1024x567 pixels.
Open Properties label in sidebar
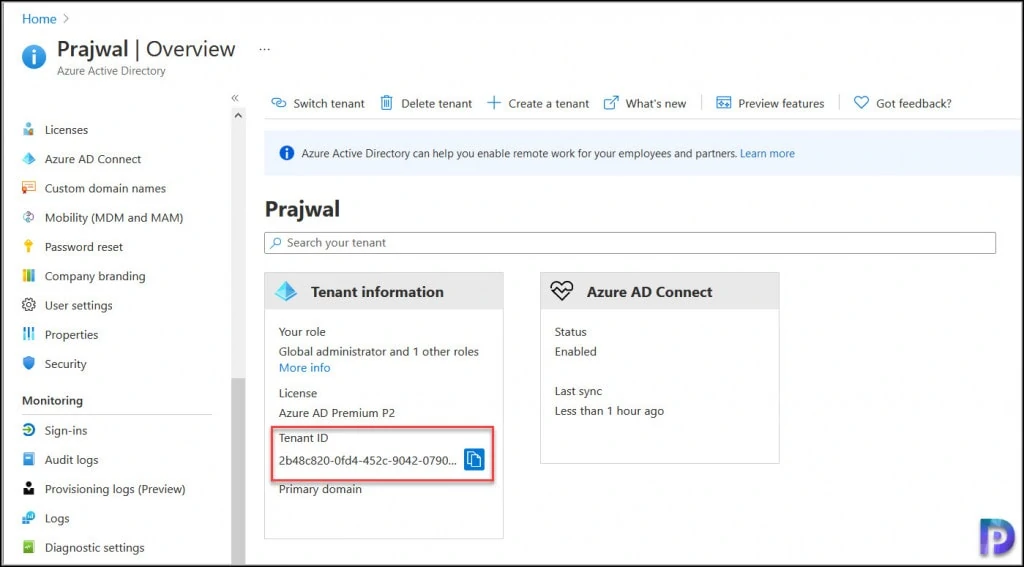(x=71, y=335)
